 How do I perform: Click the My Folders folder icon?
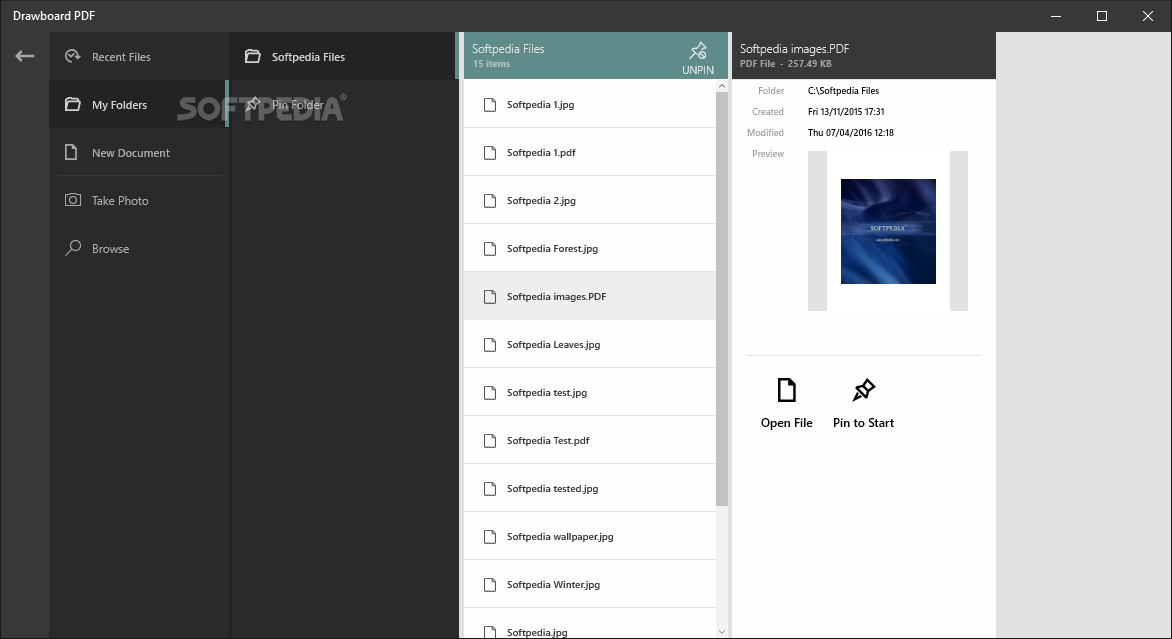(x=73, y=104)
